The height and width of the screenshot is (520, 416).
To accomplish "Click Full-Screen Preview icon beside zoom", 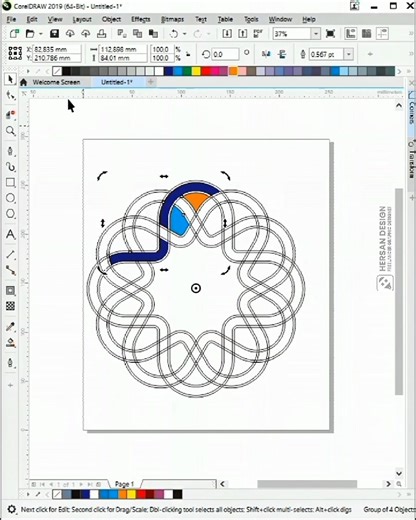I will tap(330, 34).
